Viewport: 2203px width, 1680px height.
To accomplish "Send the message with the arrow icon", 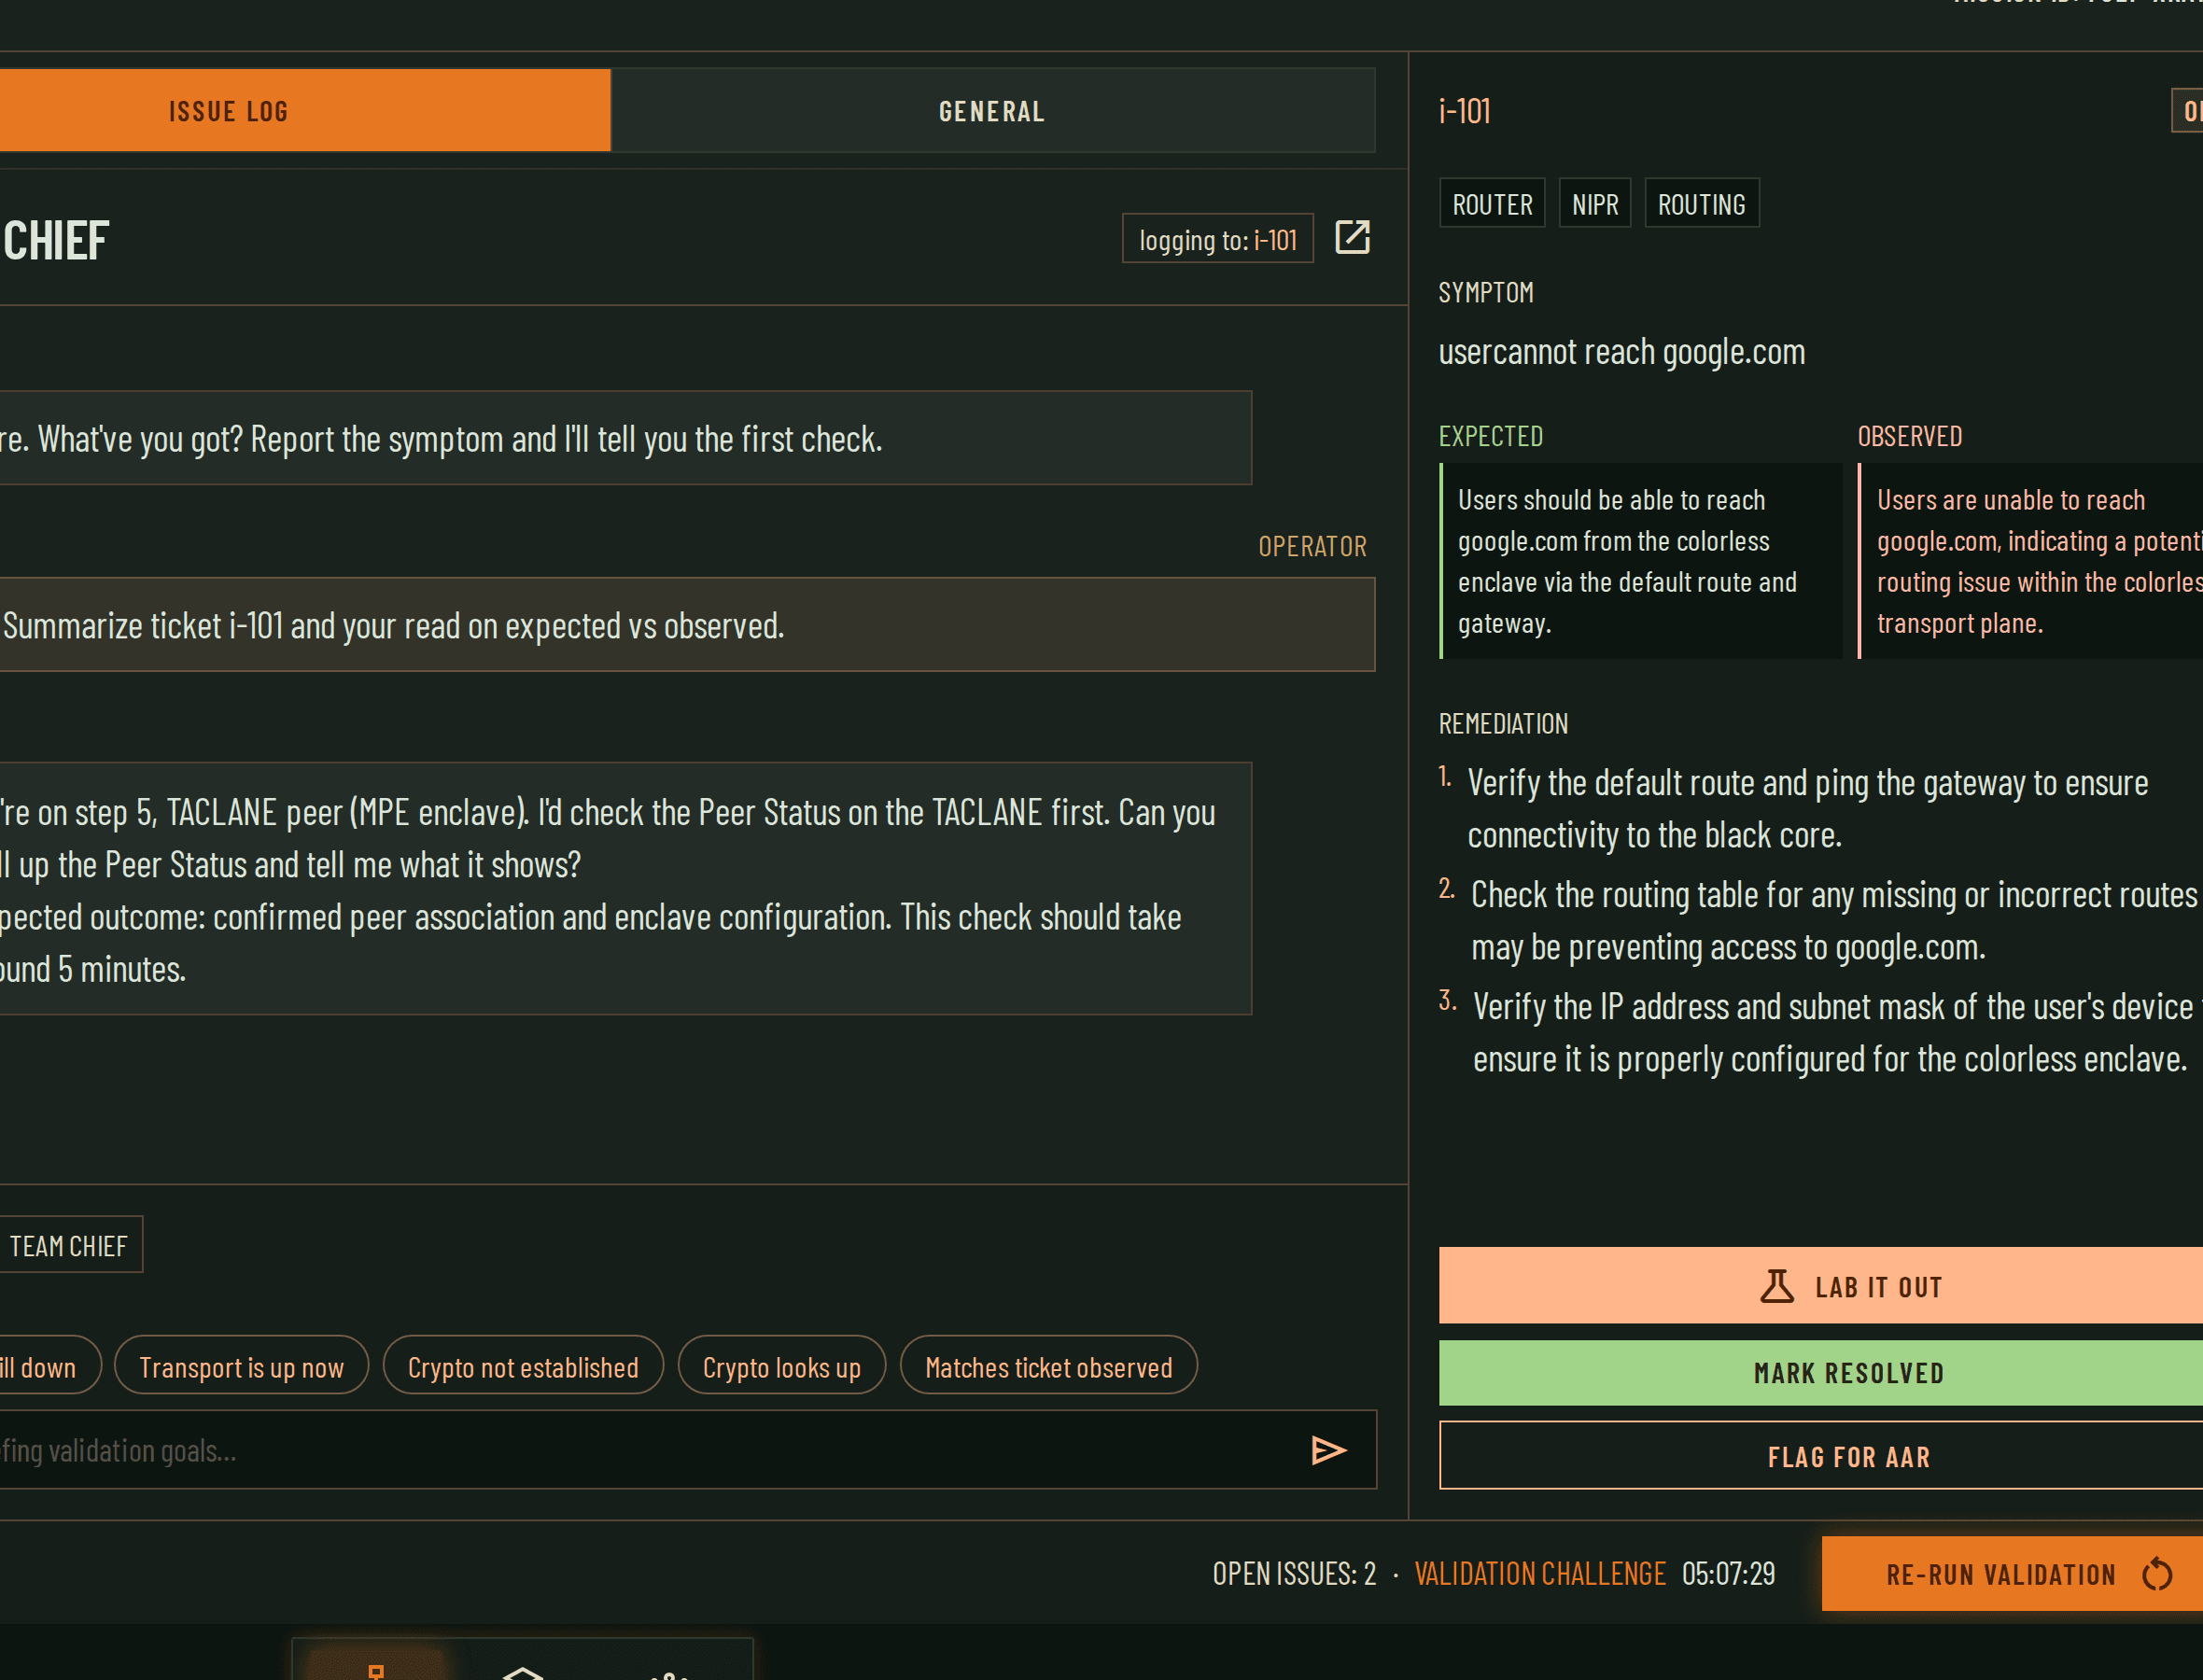I will point(1328,1450).
